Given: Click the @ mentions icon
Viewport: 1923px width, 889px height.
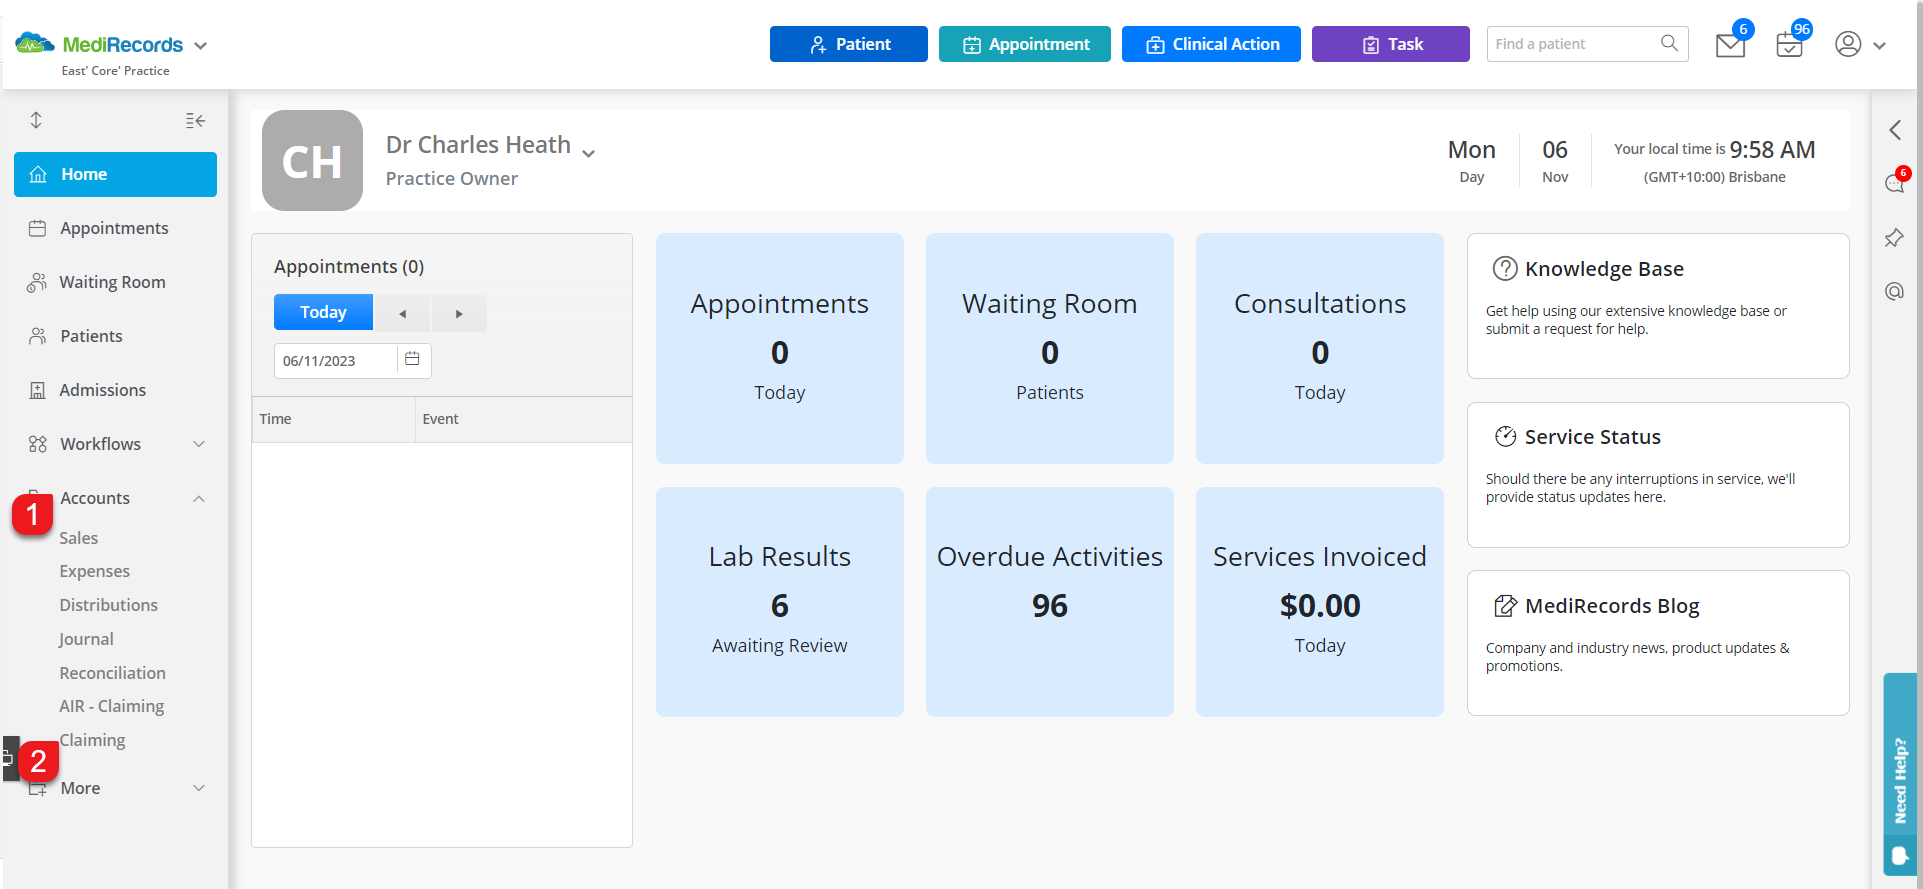Looking at the screenshot, I should coord(1894,291).
